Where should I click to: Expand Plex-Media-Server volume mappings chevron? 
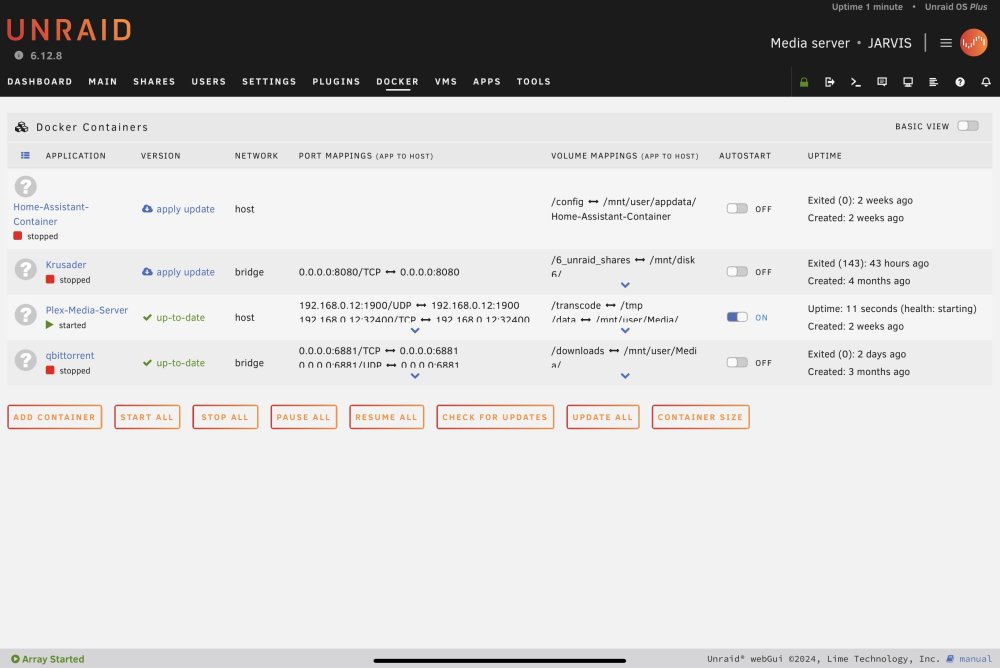(x=625, y=330)
